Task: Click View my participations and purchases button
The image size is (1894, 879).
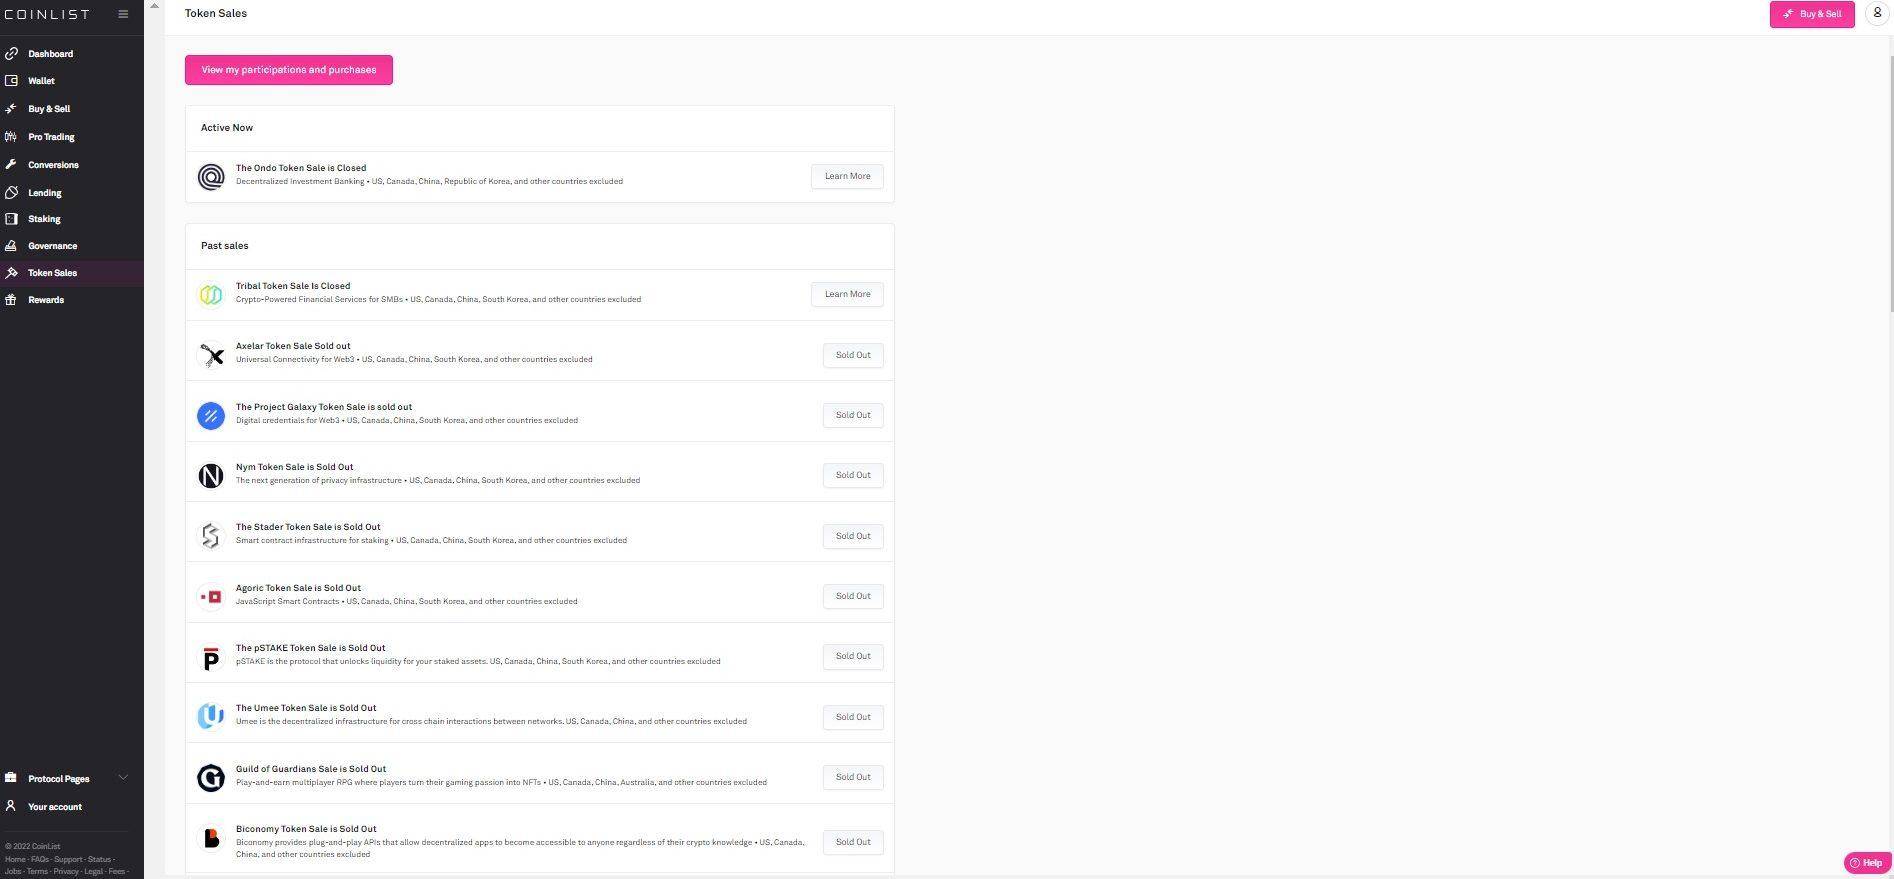Action: point(289,70)
